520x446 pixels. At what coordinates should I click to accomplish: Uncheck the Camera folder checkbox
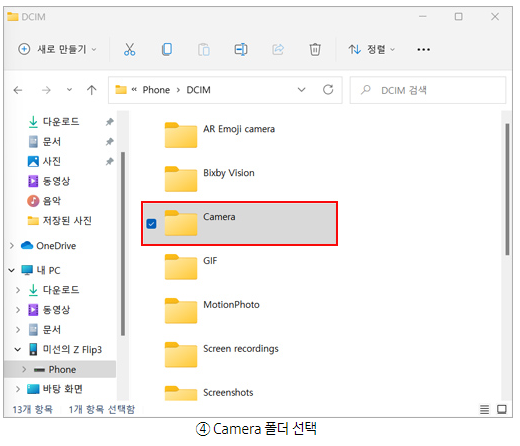point(151,224)
